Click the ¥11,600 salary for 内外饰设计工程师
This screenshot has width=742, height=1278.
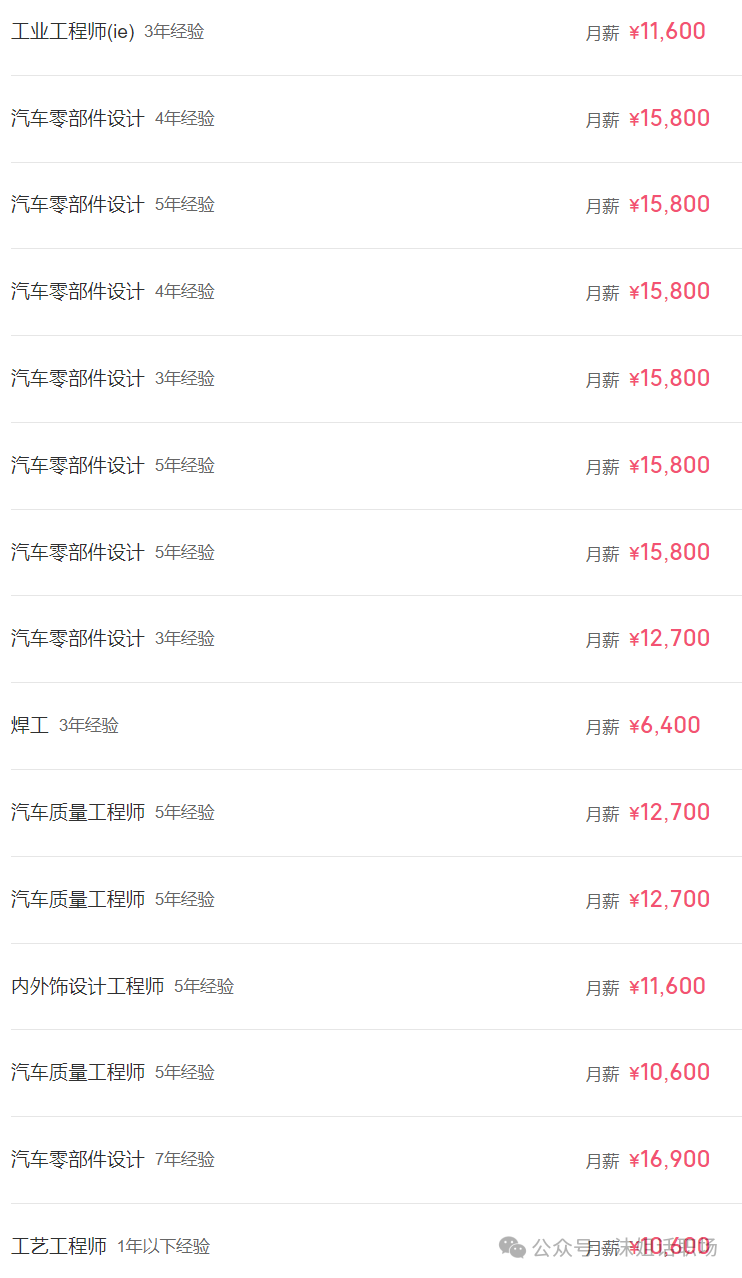pyautogui.click(x=667, y=987)
